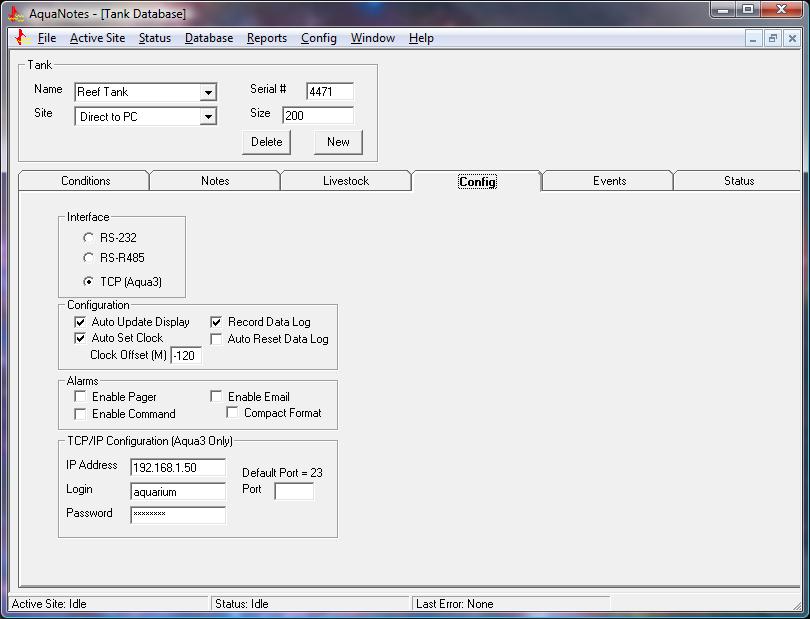Click the red fish icon in menu bar

20,38
